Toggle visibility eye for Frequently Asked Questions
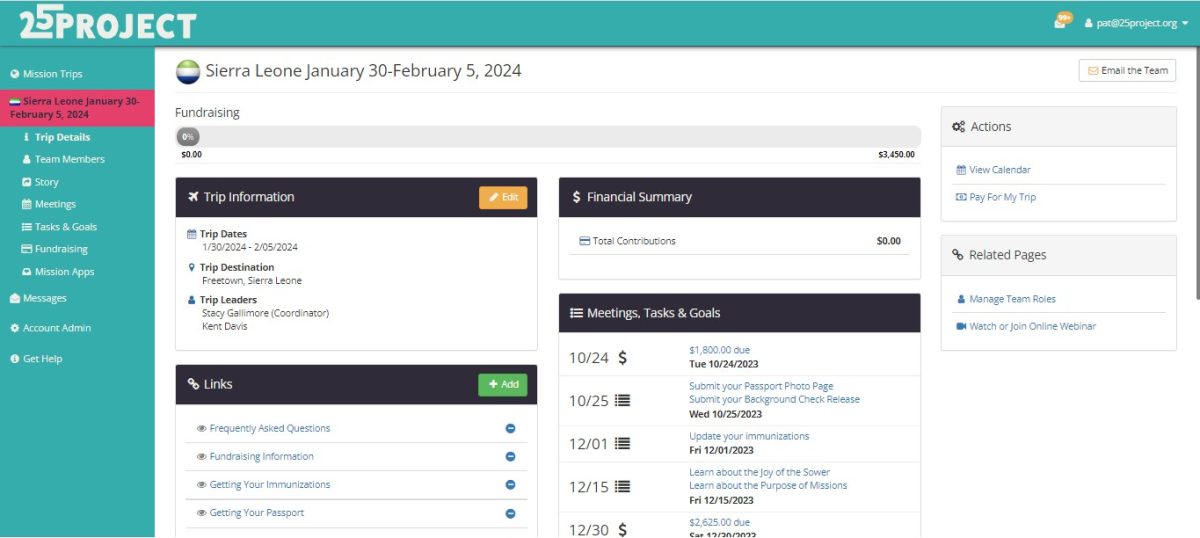Viewport: 1200px width, 538px height. tap(201, 429)
